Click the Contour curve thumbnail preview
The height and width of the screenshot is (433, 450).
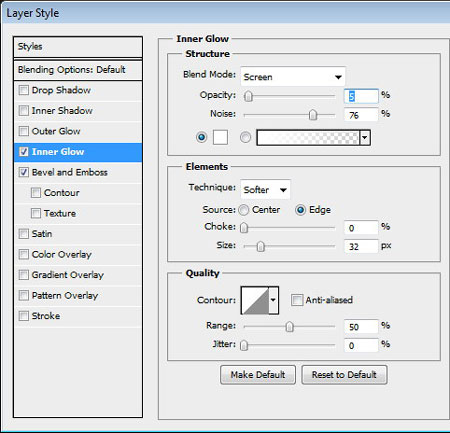point(255,300)
